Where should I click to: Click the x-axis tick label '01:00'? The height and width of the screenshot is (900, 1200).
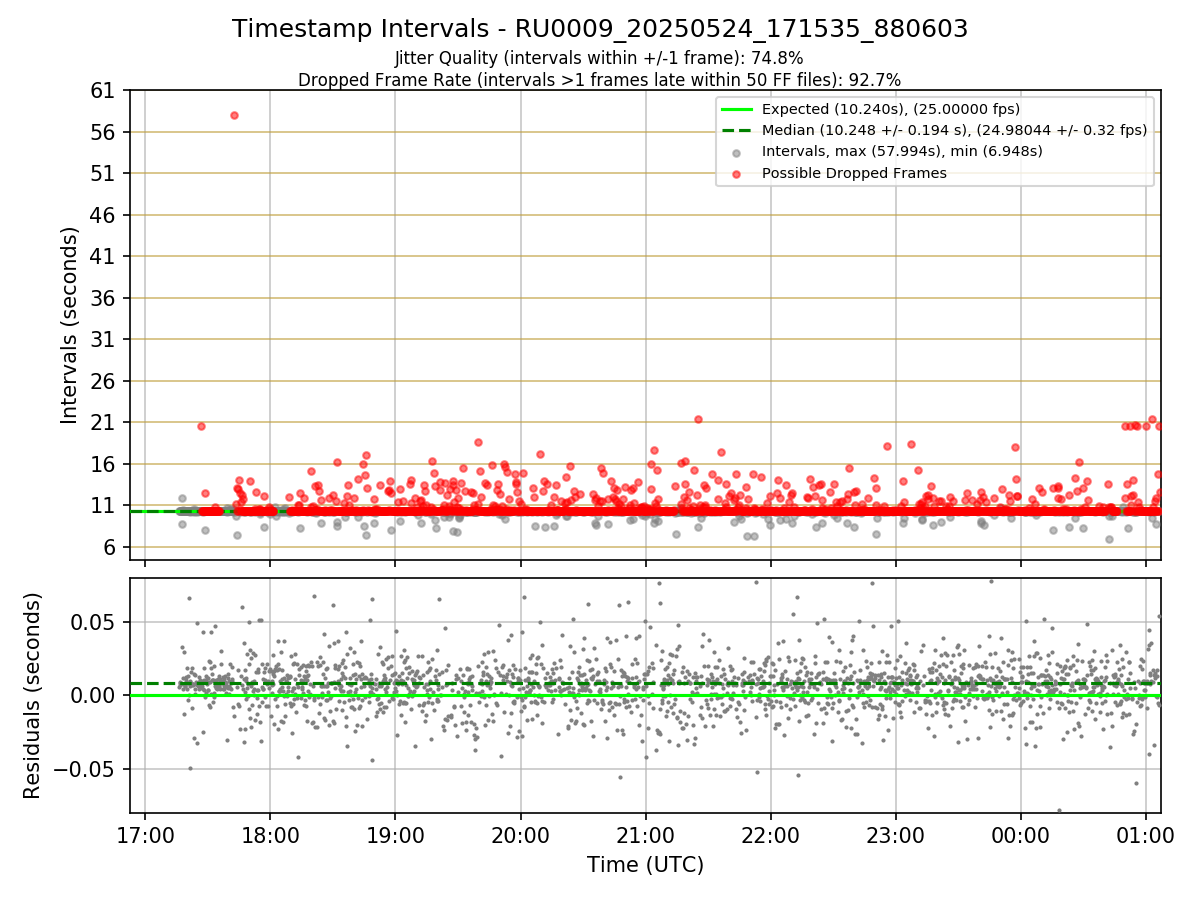(1146, 834)
